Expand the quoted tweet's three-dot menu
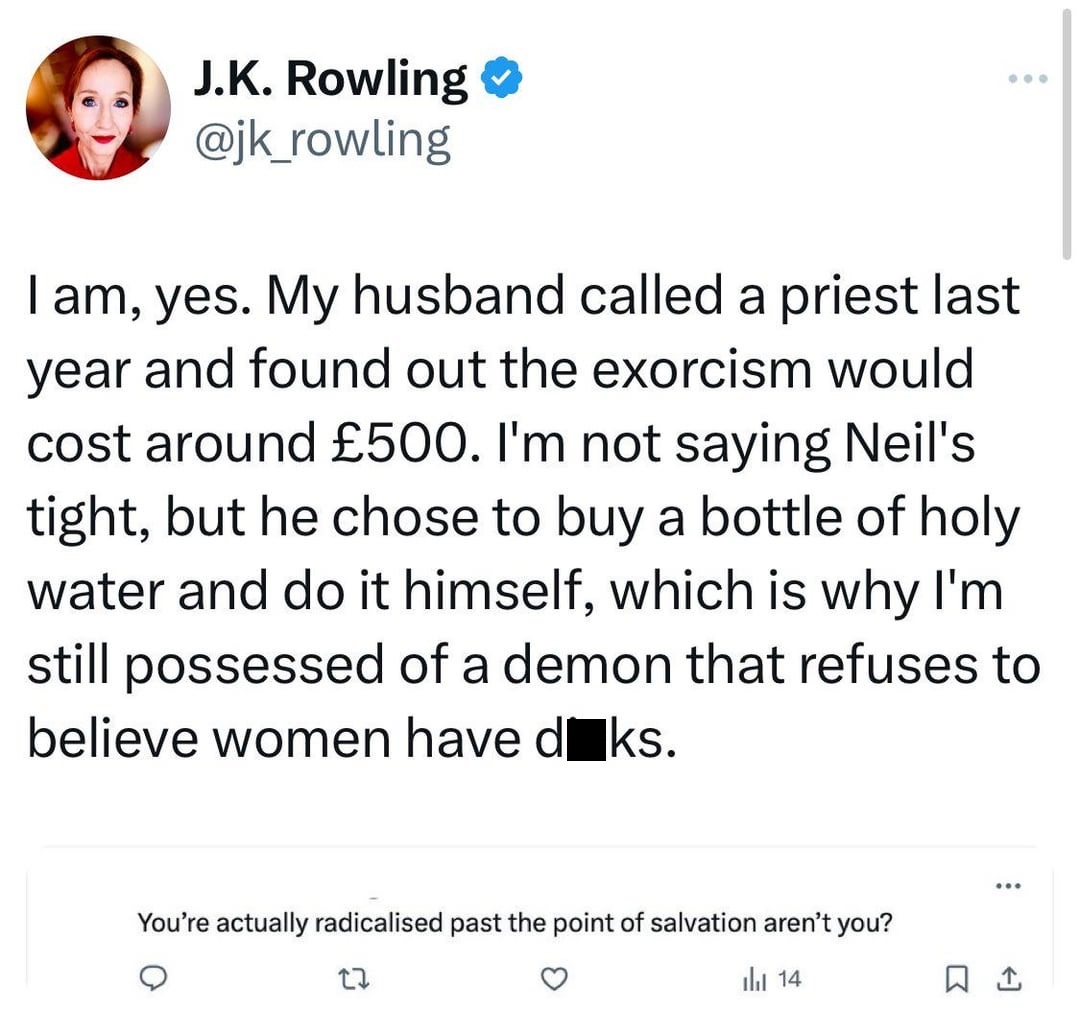Image resolution: width=1080 pixels, height=1036 pixels. [1008, 884]
